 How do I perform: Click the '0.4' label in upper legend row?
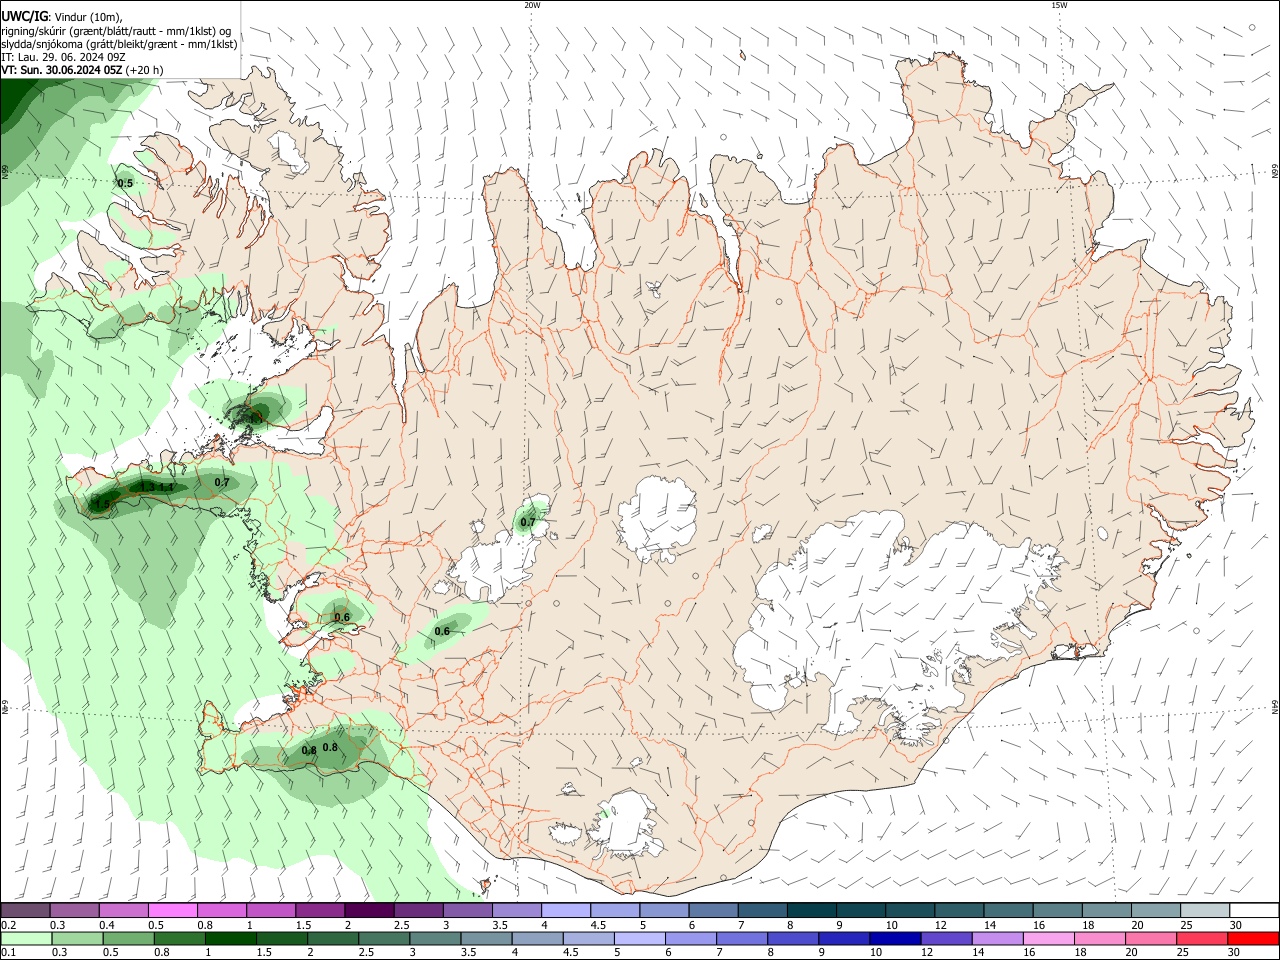107,925
